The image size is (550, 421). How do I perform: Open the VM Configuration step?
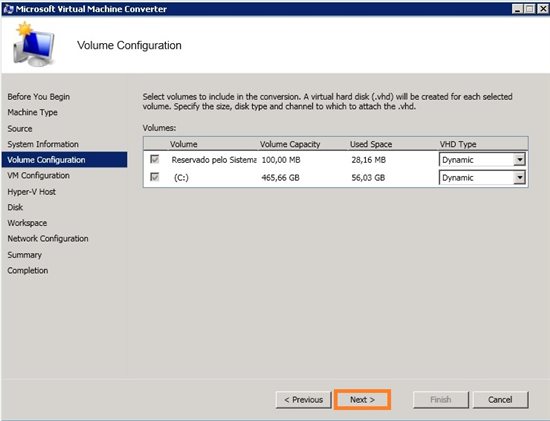pos(38,175)
